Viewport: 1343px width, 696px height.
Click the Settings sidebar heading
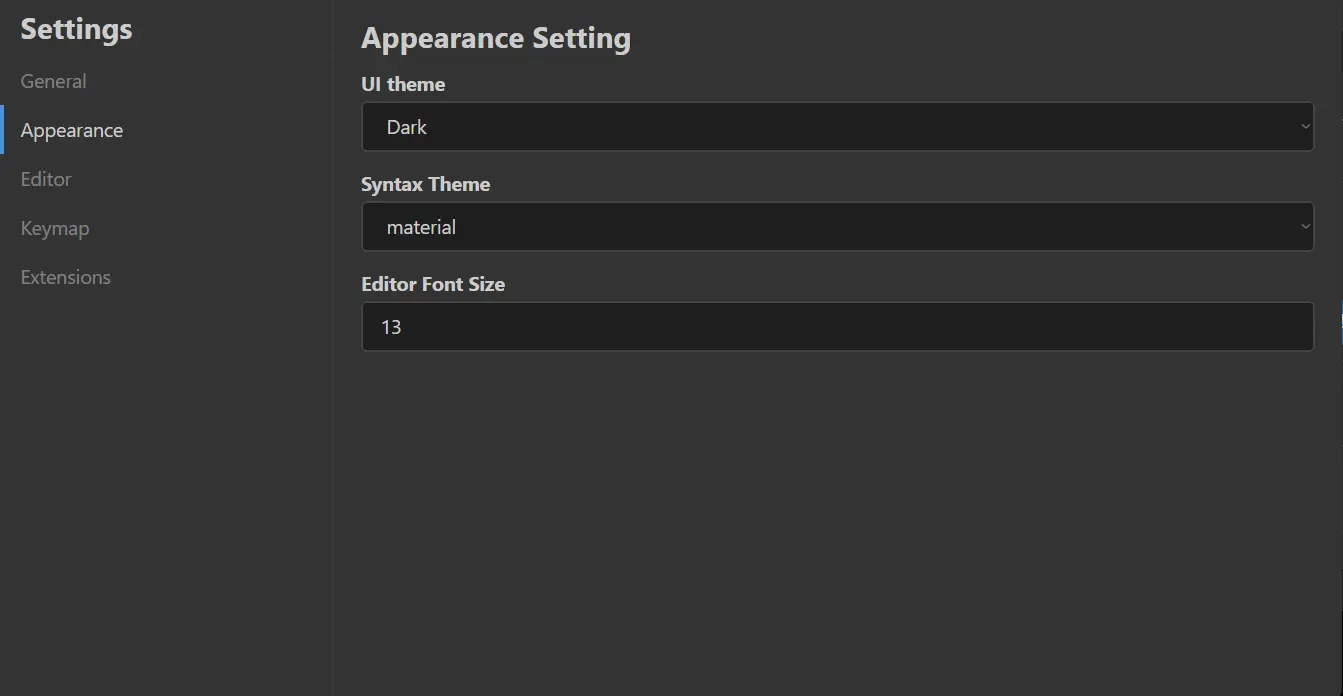coord(75,29)
